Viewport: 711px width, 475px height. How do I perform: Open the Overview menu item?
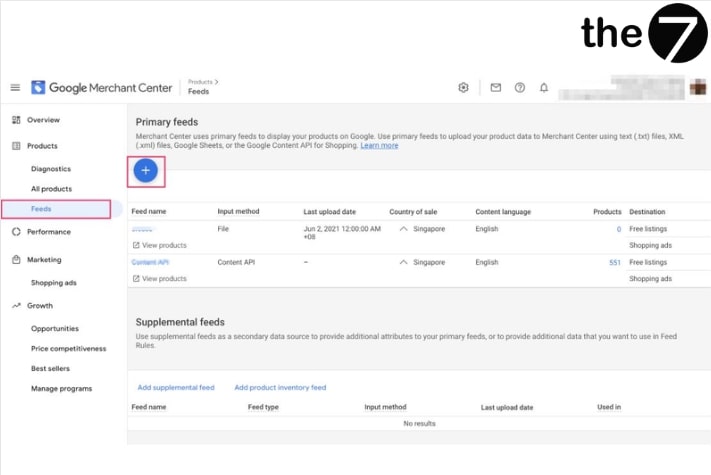pos(43,120)
